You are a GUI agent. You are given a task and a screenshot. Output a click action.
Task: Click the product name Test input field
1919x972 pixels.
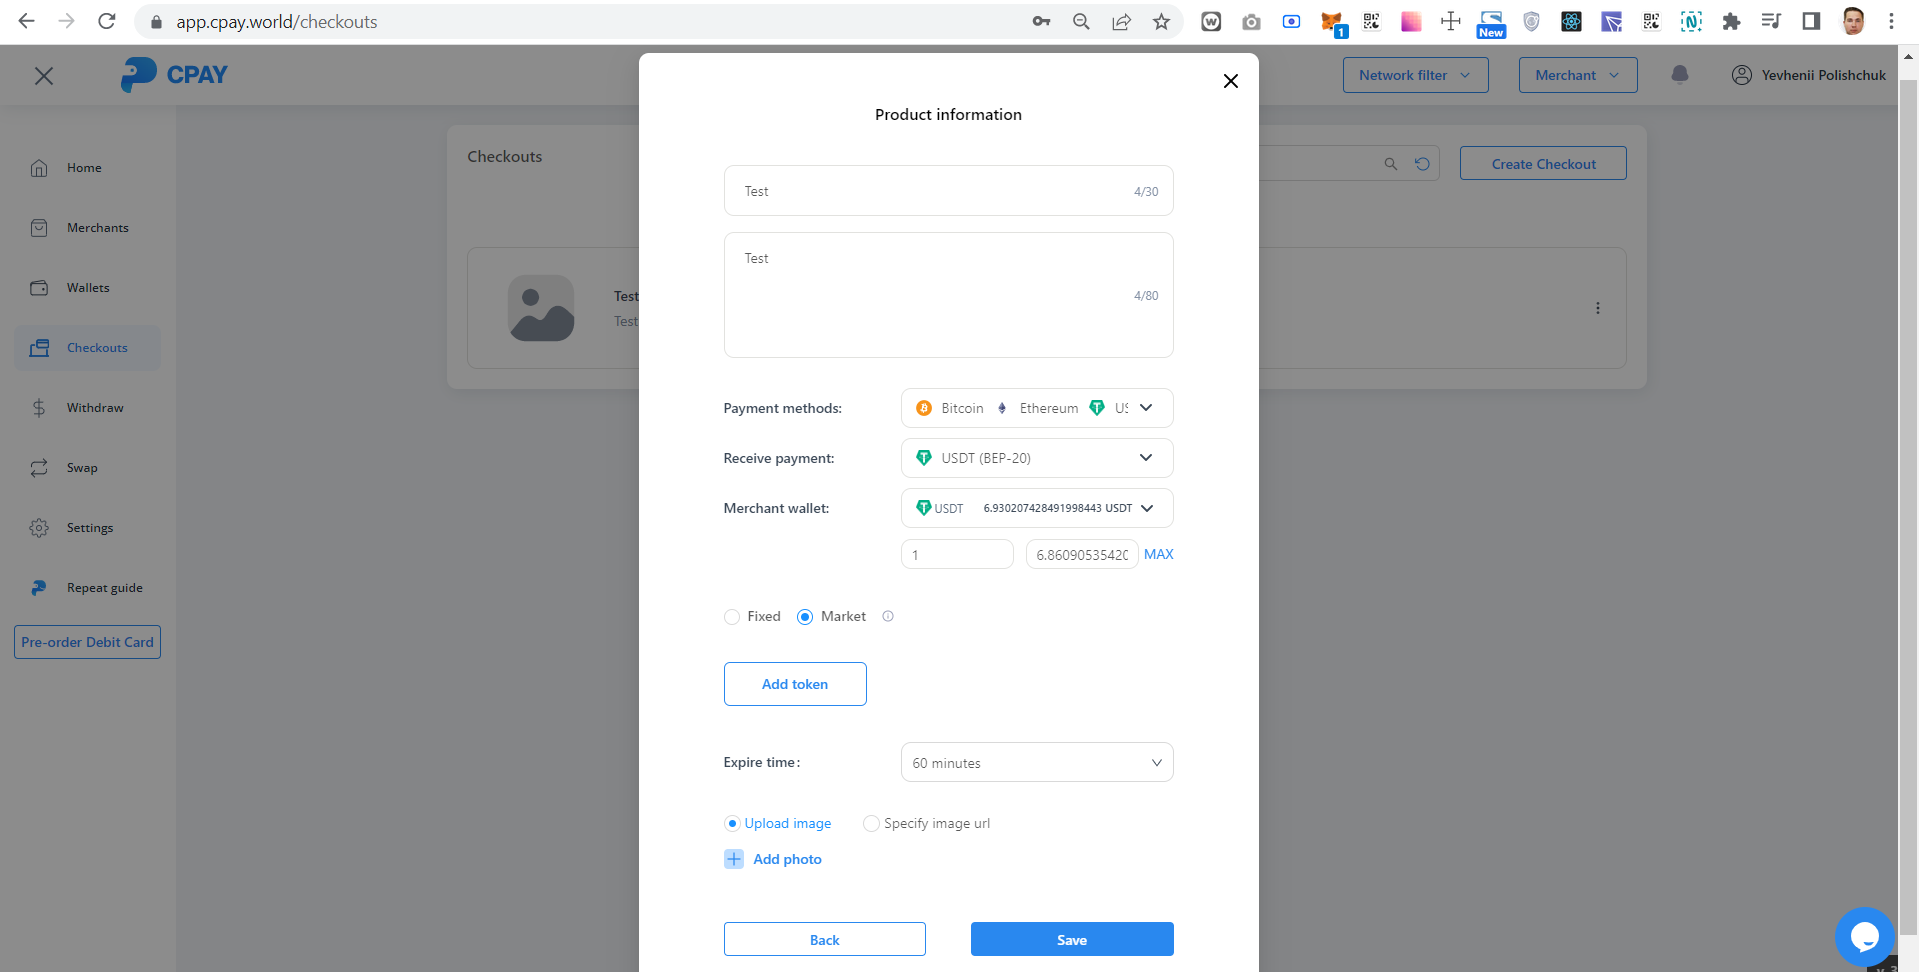(x=935, y=191)
